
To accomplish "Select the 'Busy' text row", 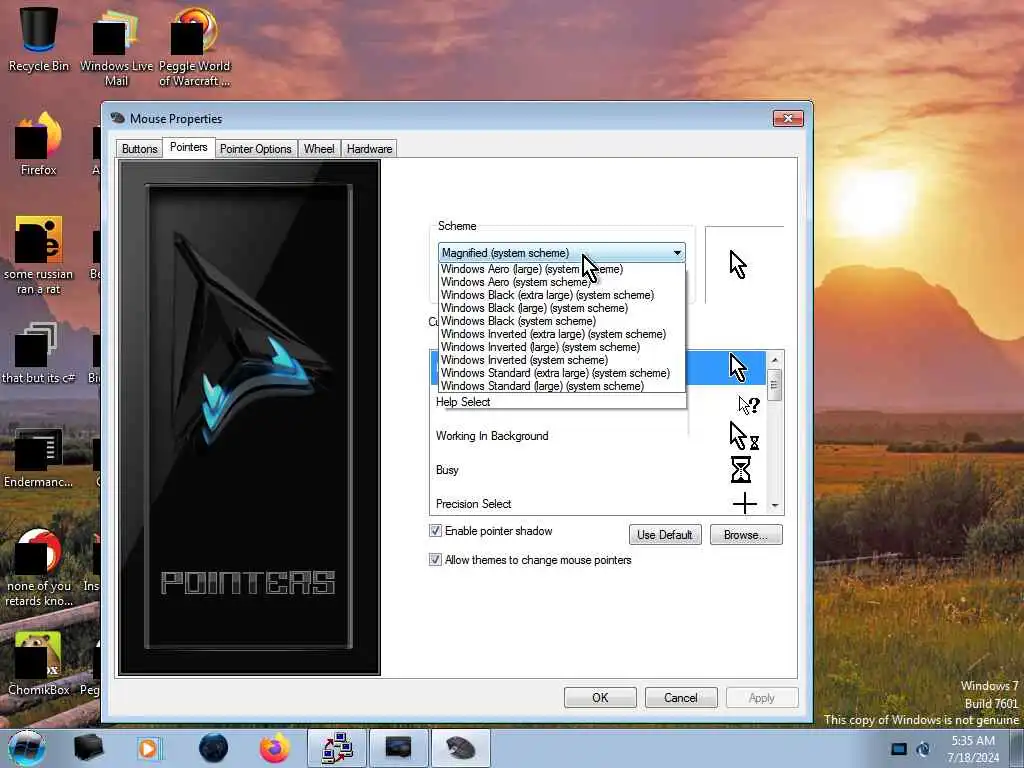I will coord(447,470).
